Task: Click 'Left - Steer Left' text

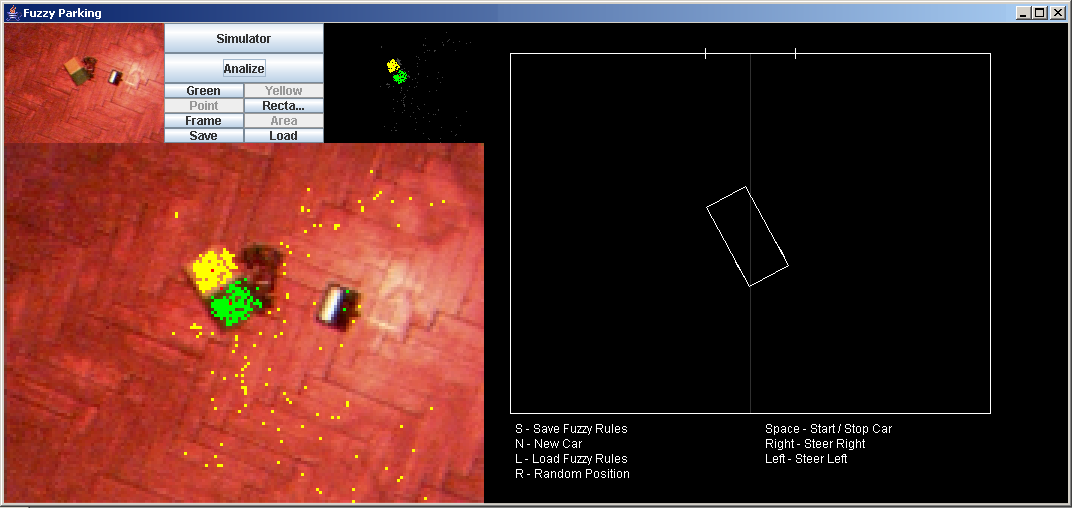Action: tap(806, 459)
